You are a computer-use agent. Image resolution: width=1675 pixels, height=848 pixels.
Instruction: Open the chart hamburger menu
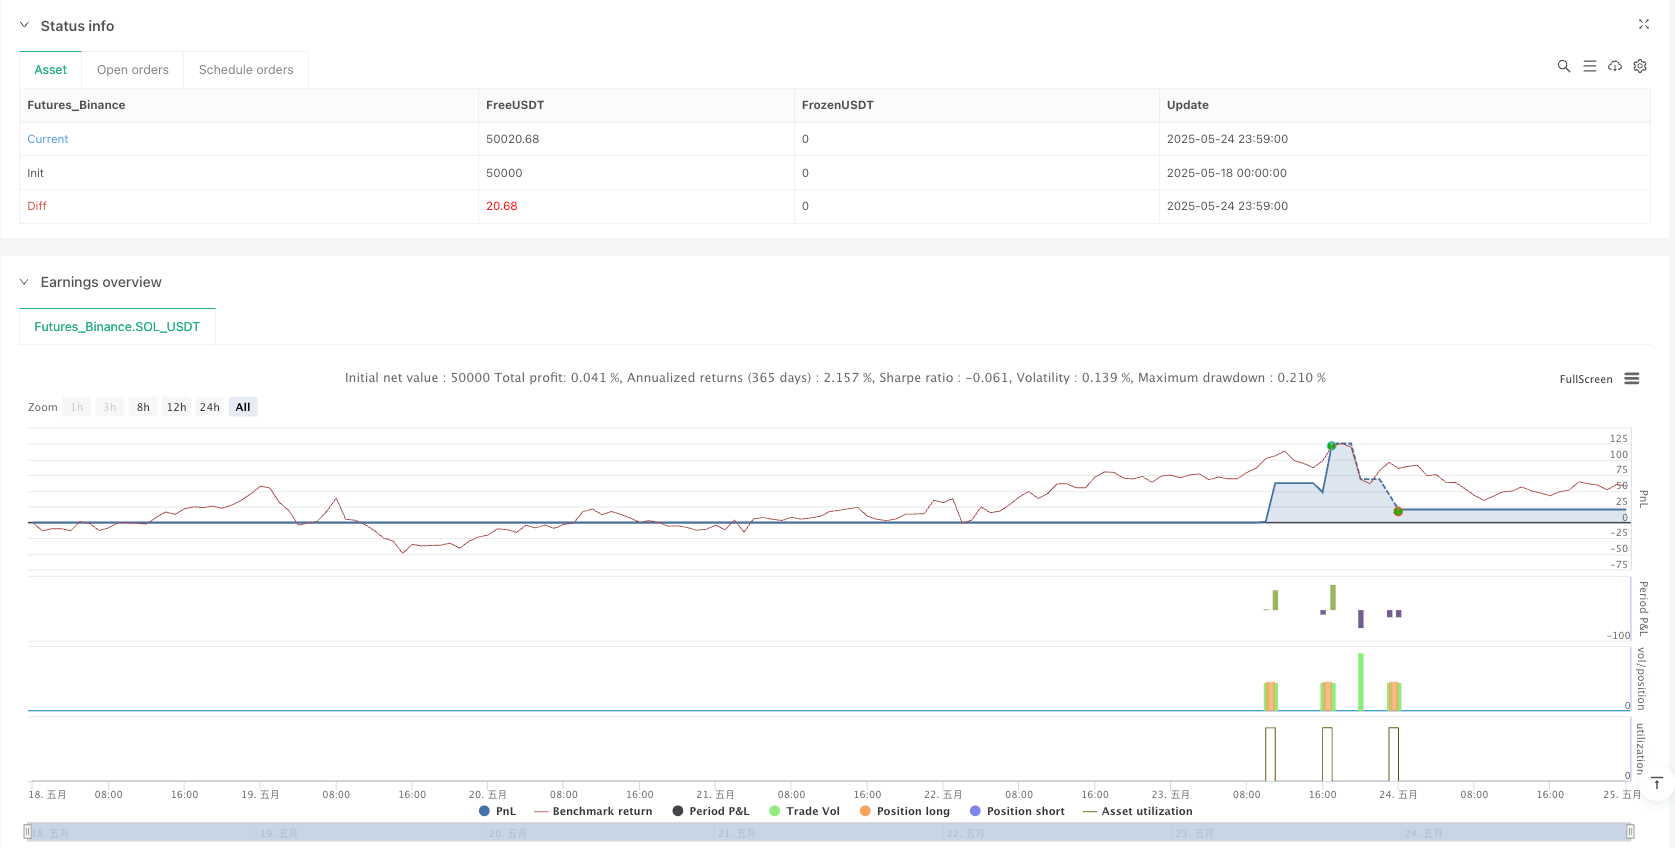click(x=1632, y=379)
